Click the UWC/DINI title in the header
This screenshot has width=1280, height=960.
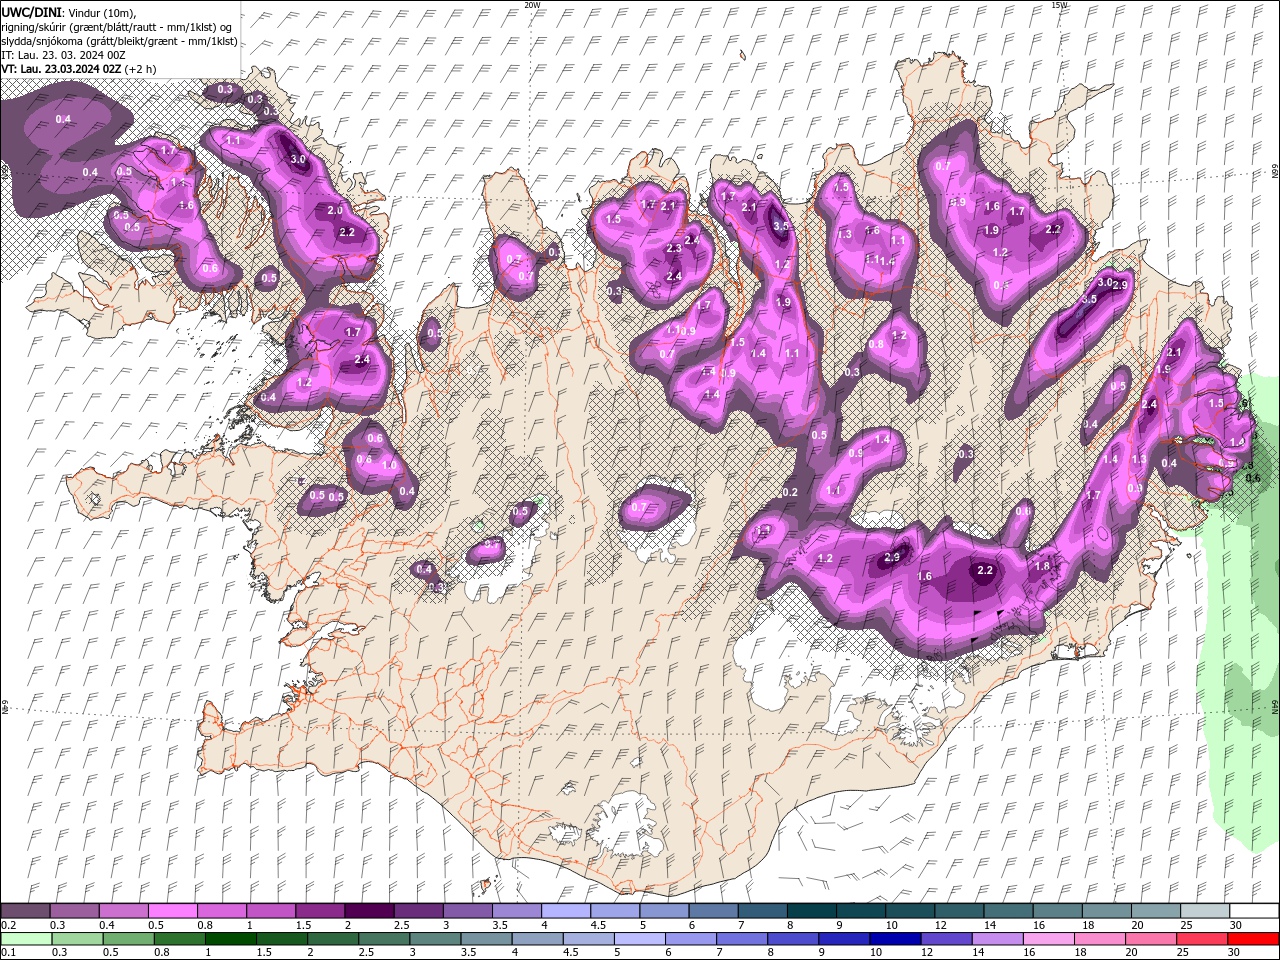point(33,11)
